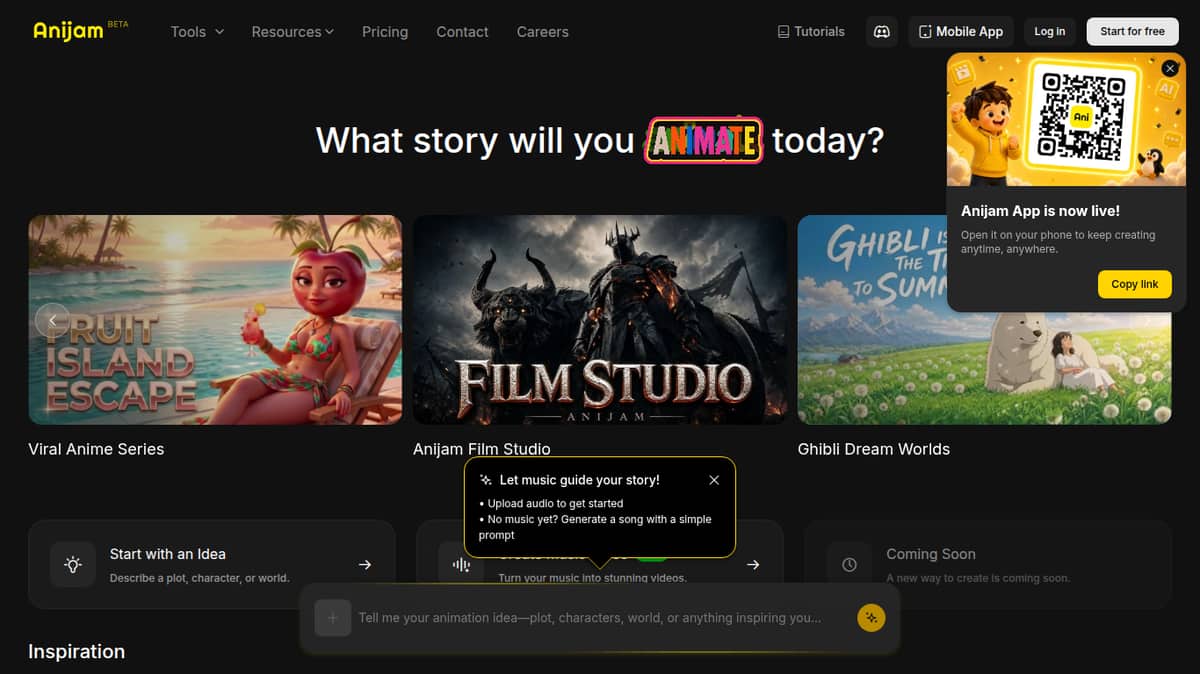1200x674 pixels.
Task: Click the Viral Anime Series title
Action: [x=96, y=449]
